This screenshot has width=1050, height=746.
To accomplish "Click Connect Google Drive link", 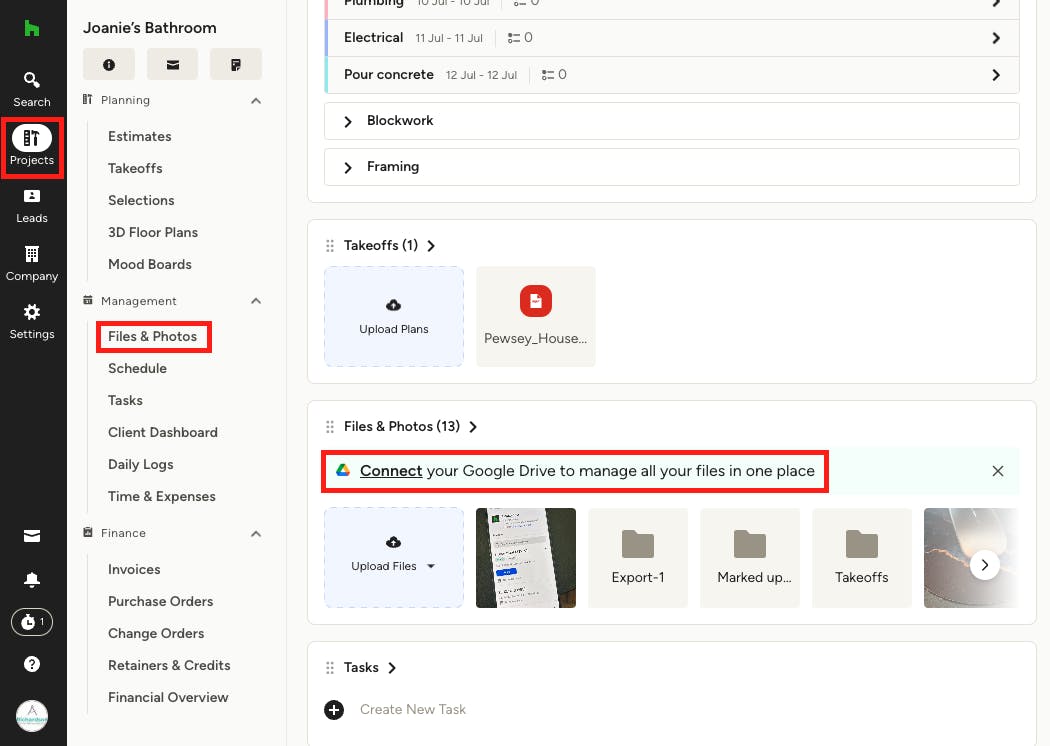I will pos(391,471).
